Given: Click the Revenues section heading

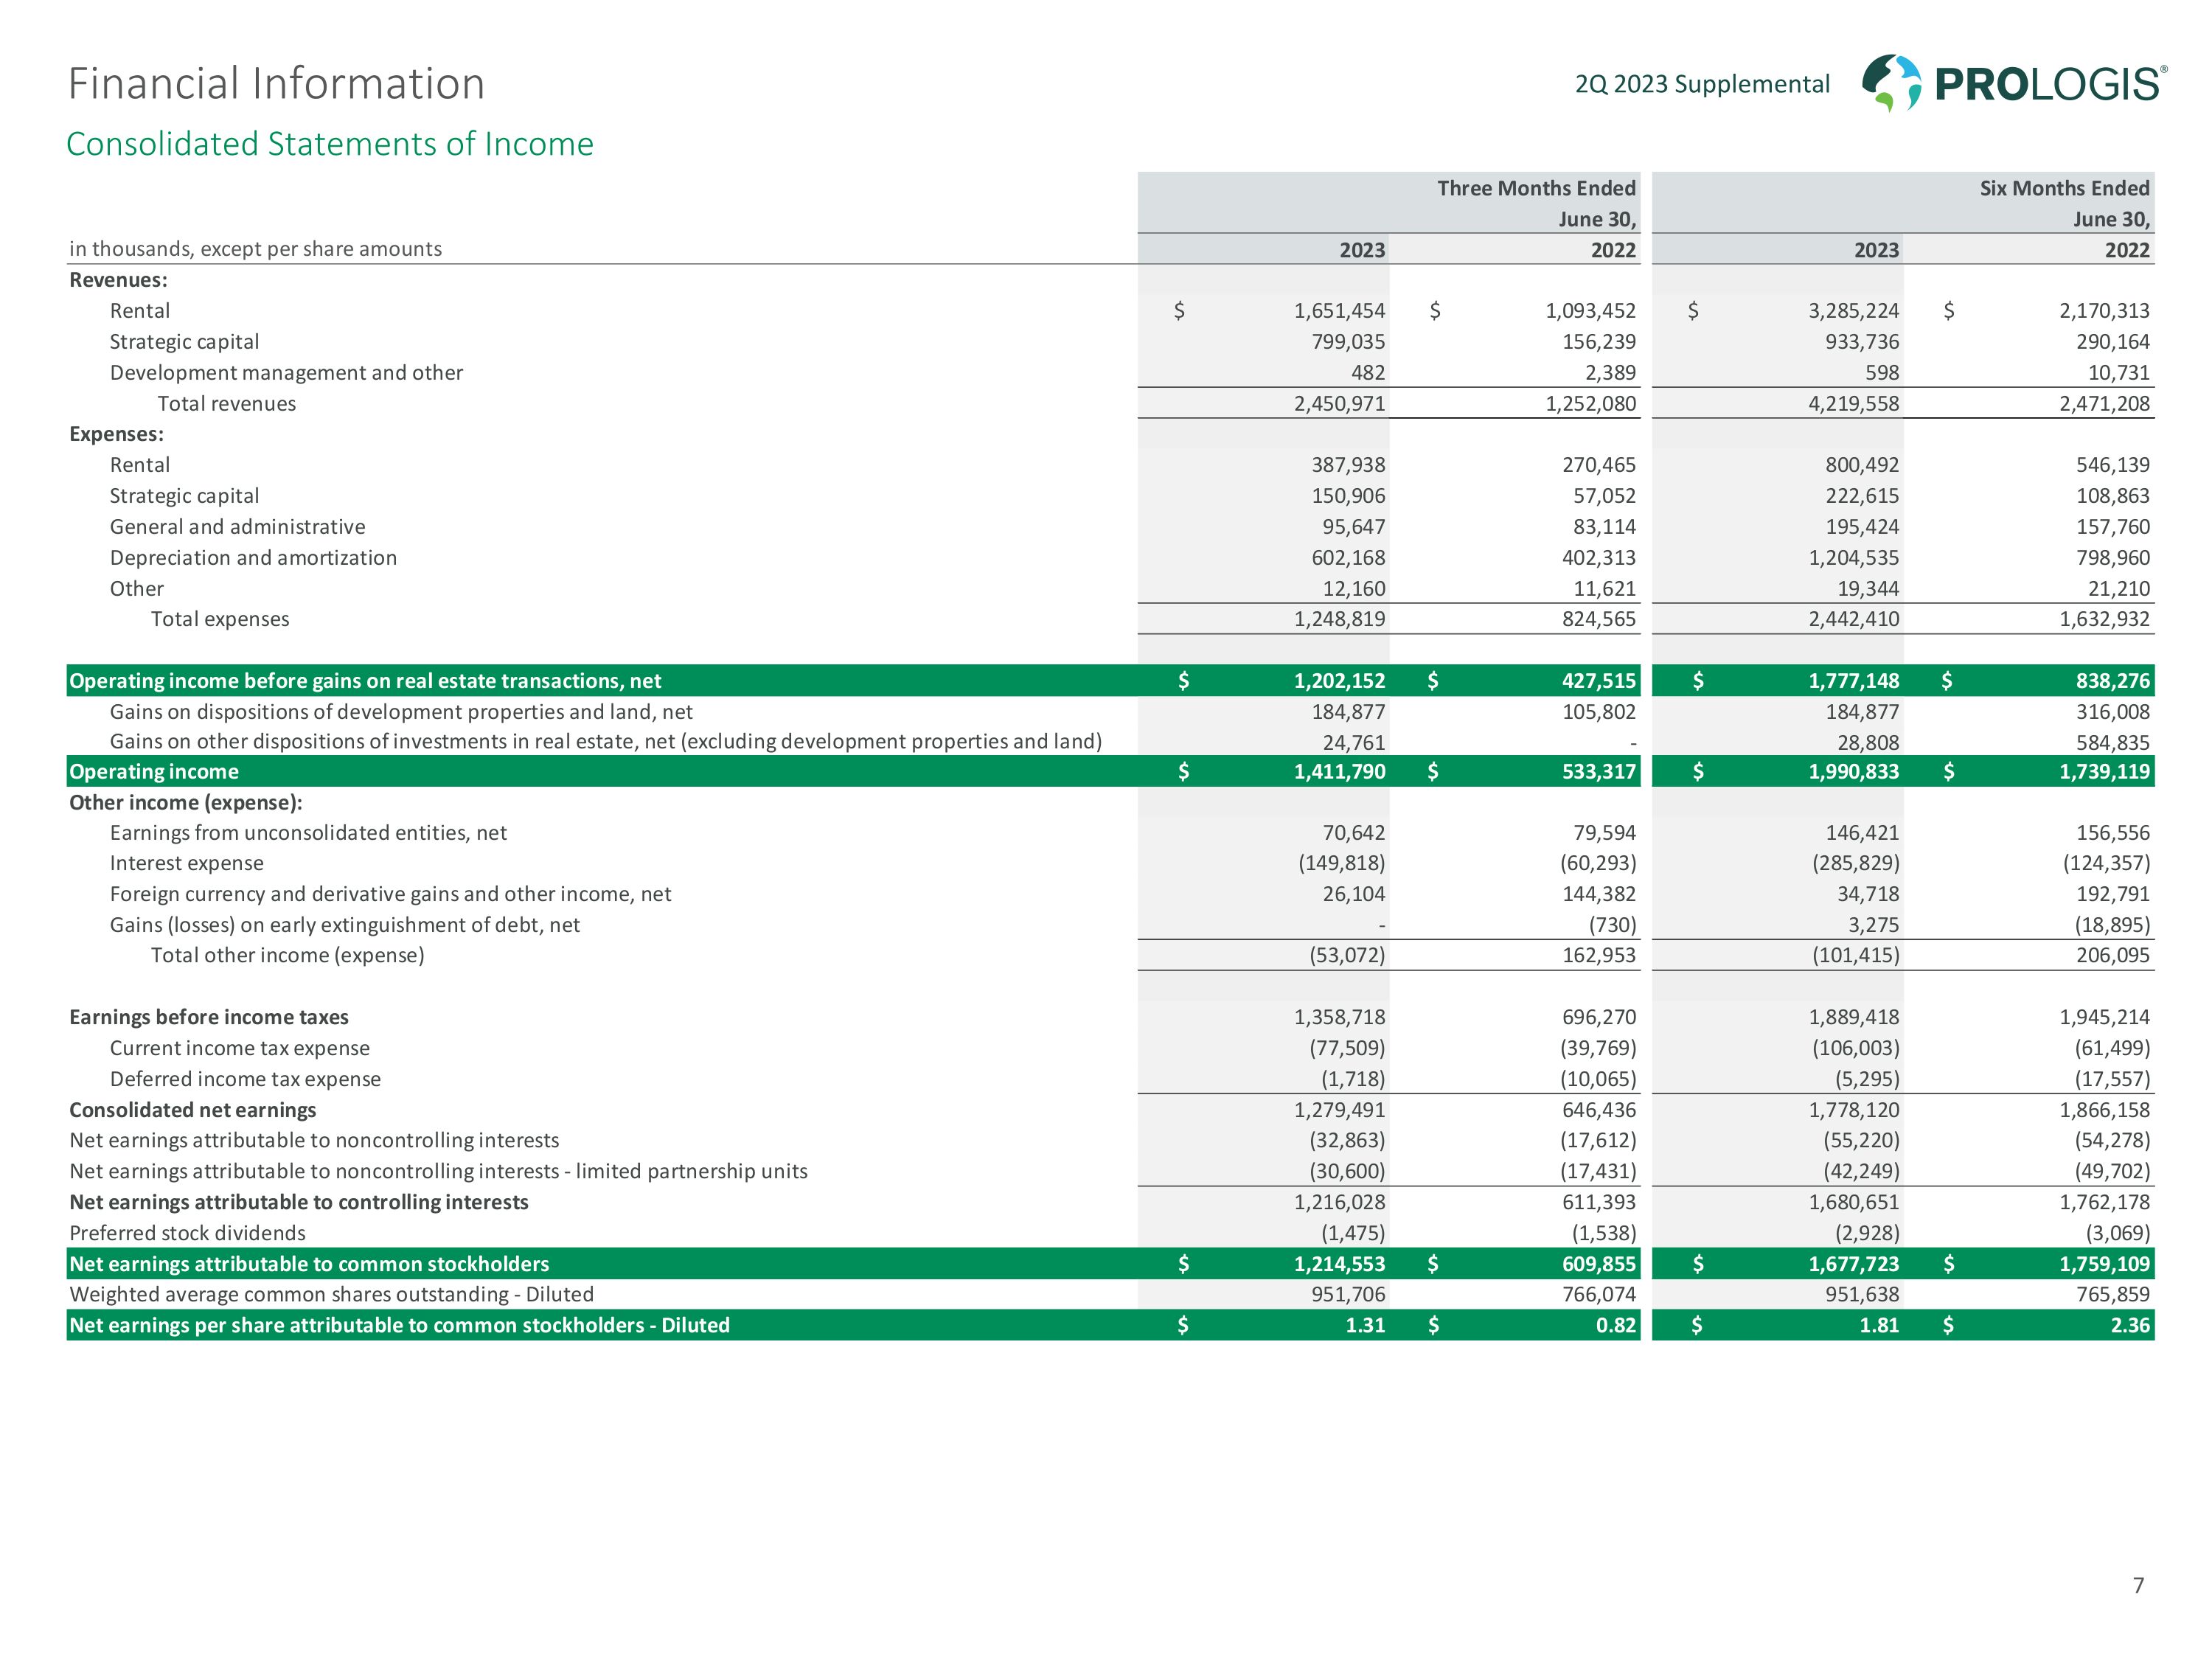Looking at the screenshot, I should (x=118, y=280).
